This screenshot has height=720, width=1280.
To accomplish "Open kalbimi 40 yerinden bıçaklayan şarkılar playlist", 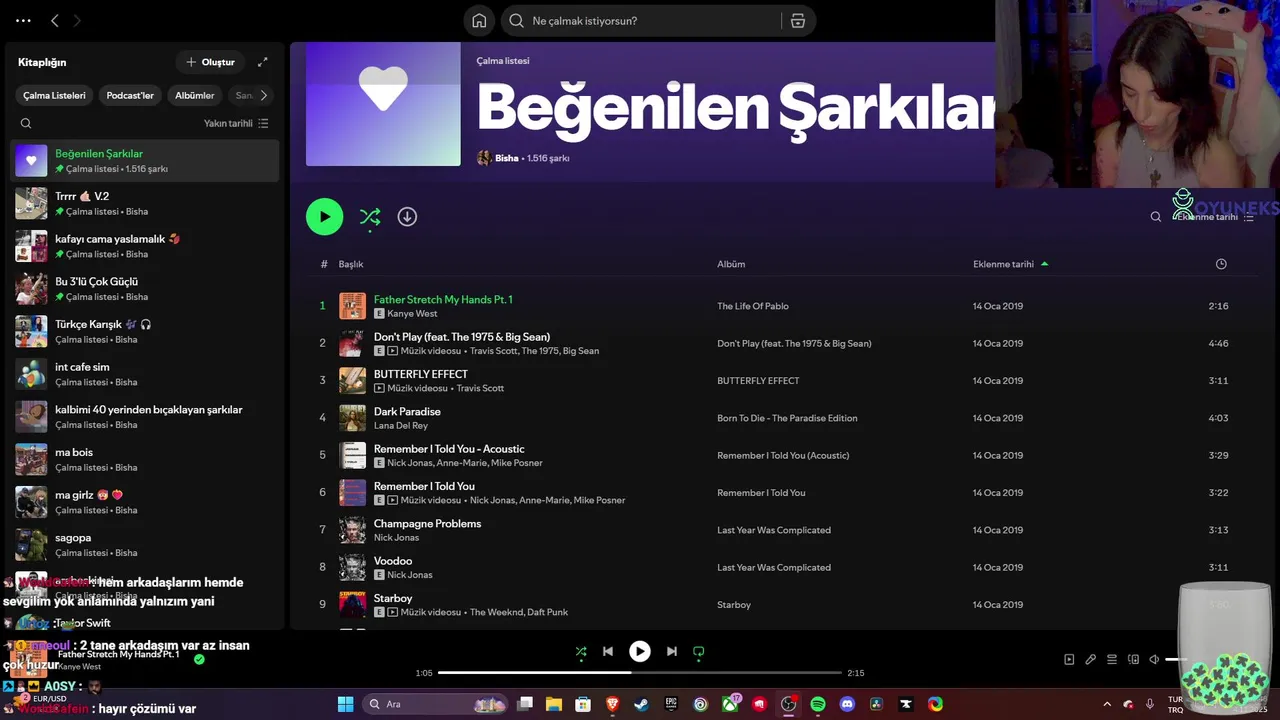I will coord(145,417).
